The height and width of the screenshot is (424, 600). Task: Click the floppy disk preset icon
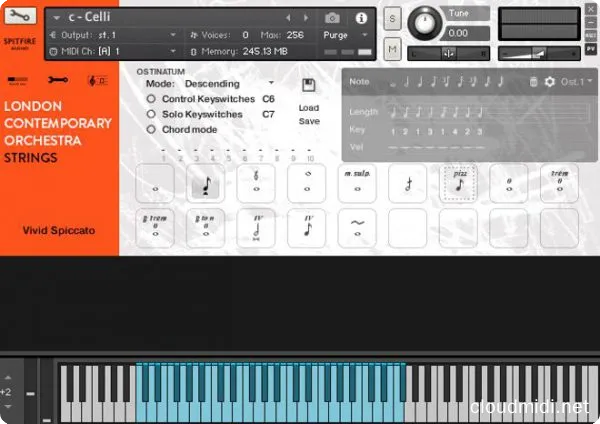click(x=309, y=86)
